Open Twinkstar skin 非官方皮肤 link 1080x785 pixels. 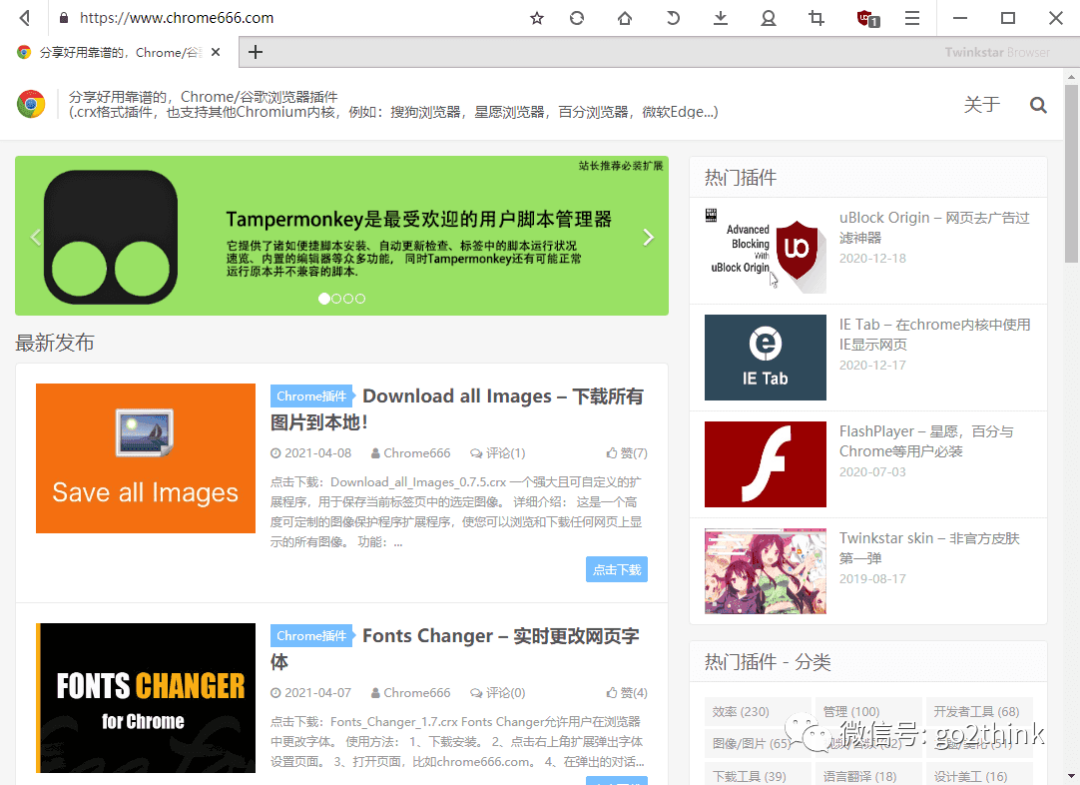[929, 547]
